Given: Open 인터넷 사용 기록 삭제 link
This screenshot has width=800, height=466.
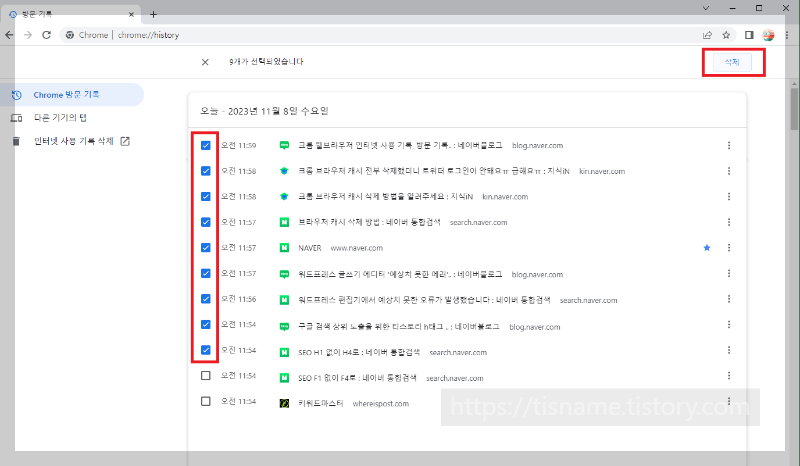Looking at the screenshot, I should click(x=73, y=141).
